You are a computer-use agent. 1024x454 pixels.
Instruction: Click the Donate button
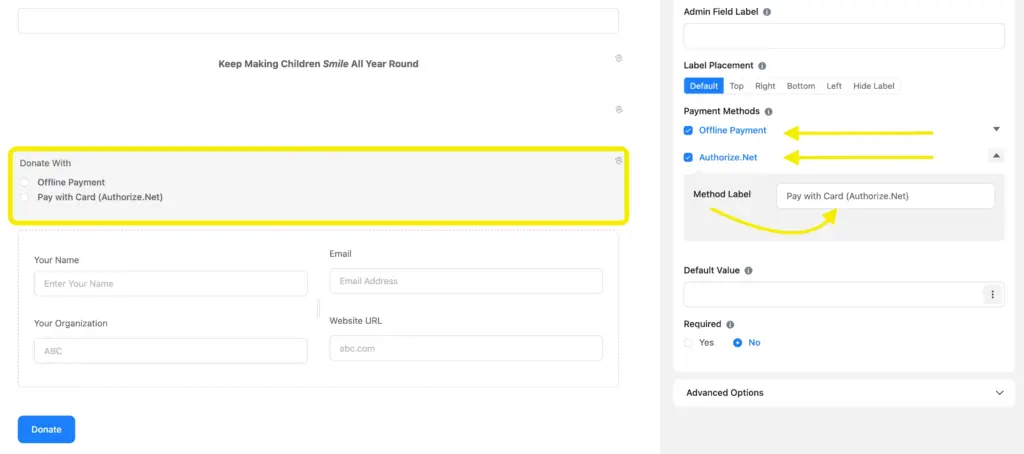coord(46,429)
